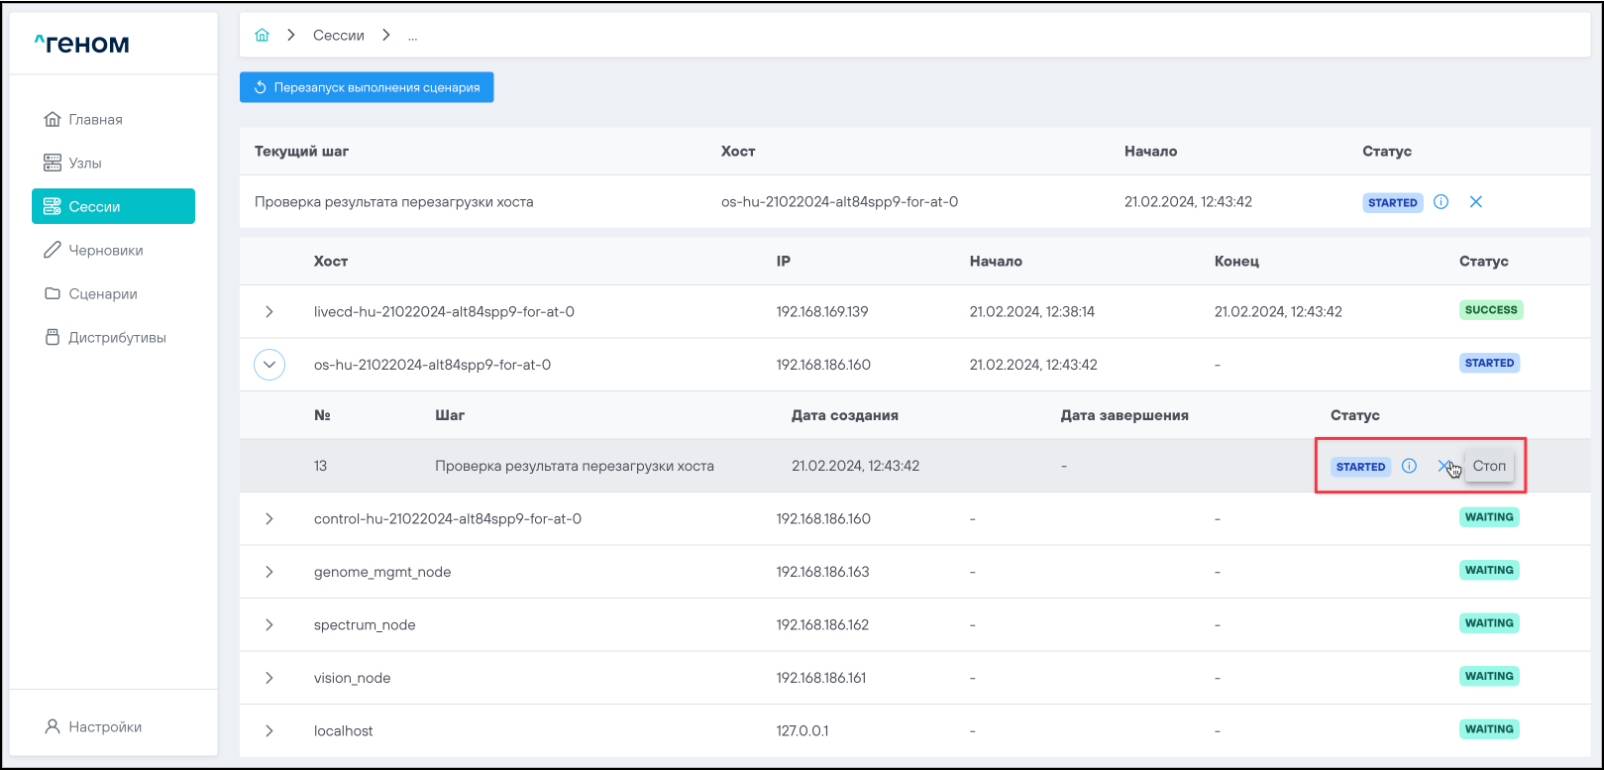Click the X stop icon in current step row
The image size is (1604, 770).
[x=1475, y=202]
